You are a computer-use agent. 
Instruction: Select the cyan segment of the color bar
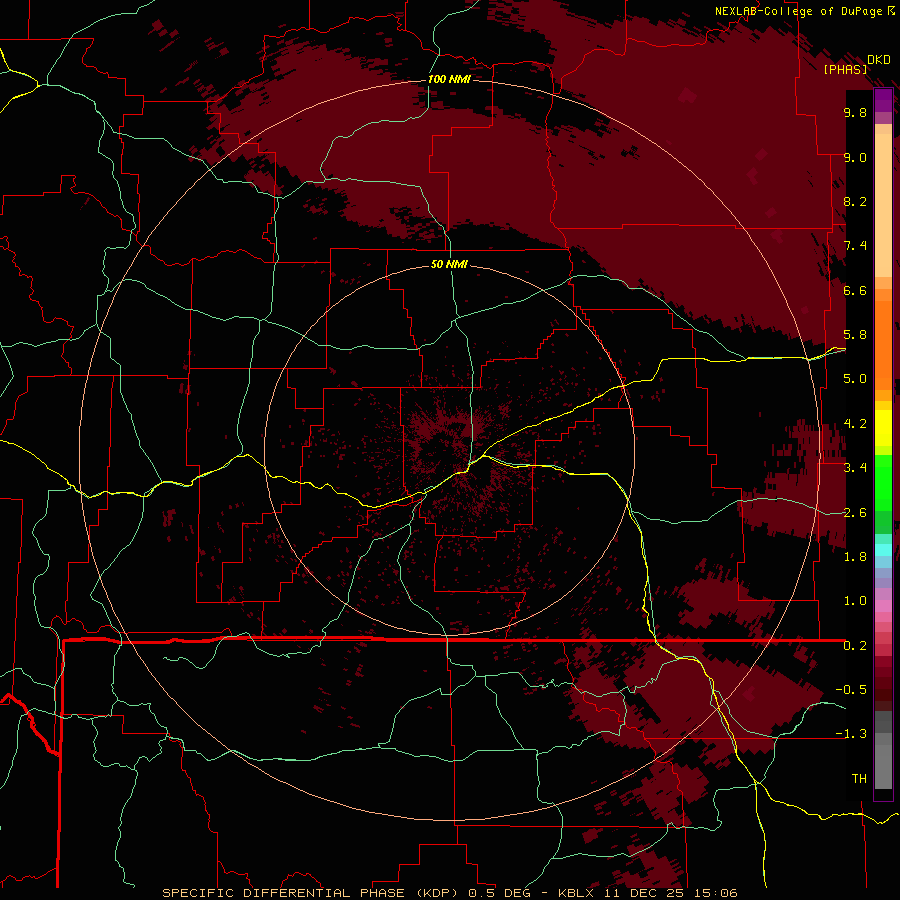(x=883, y=550)
